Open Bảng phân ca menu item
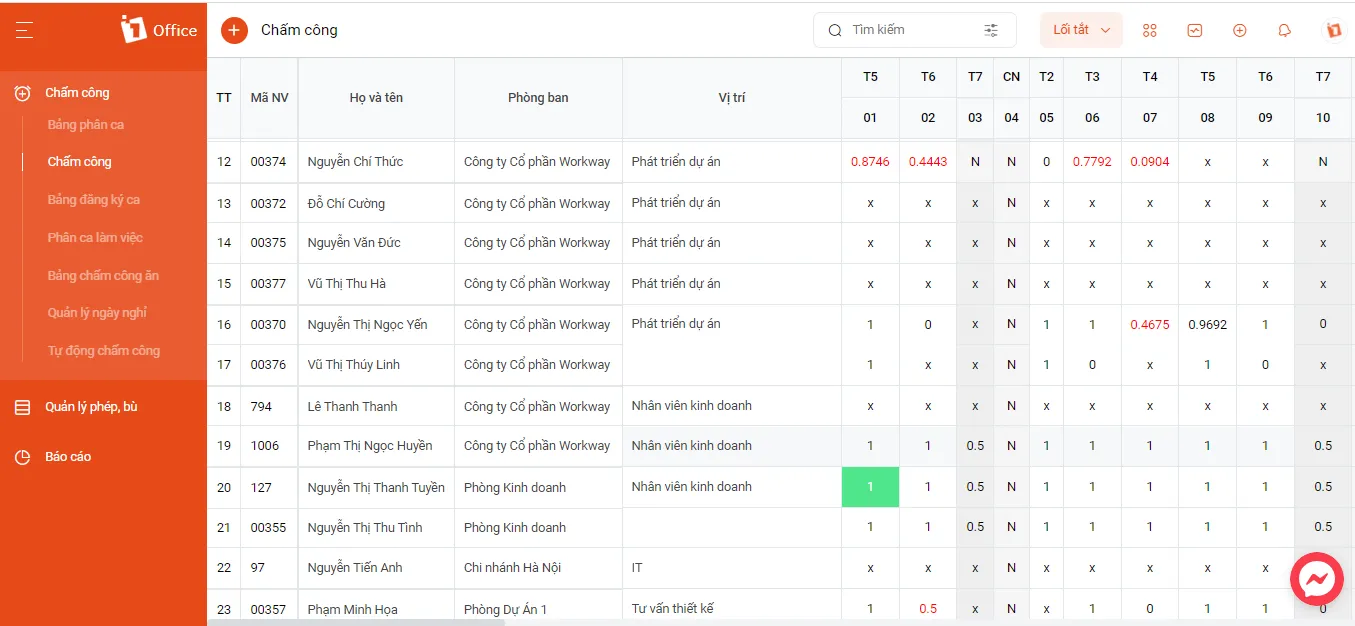Viewport: 1355px width, 626px height. pyautogui.click(x=86, y=125)
